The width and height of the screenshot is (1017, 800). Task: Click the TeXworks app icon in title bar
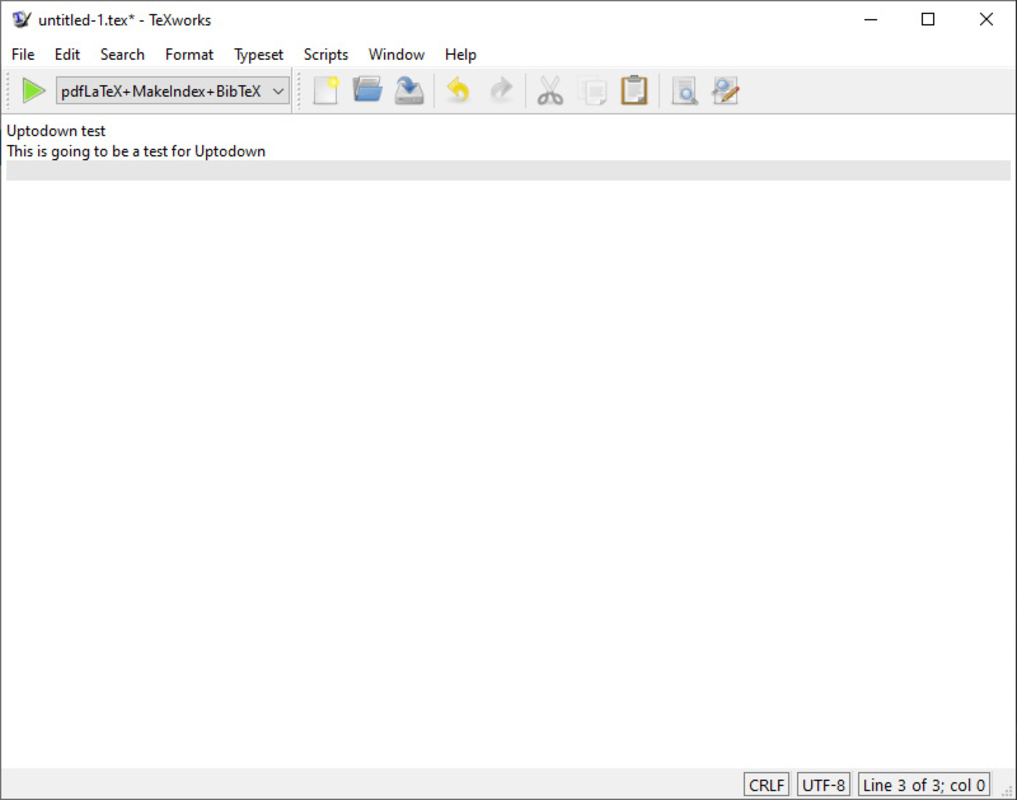(21, 19)
